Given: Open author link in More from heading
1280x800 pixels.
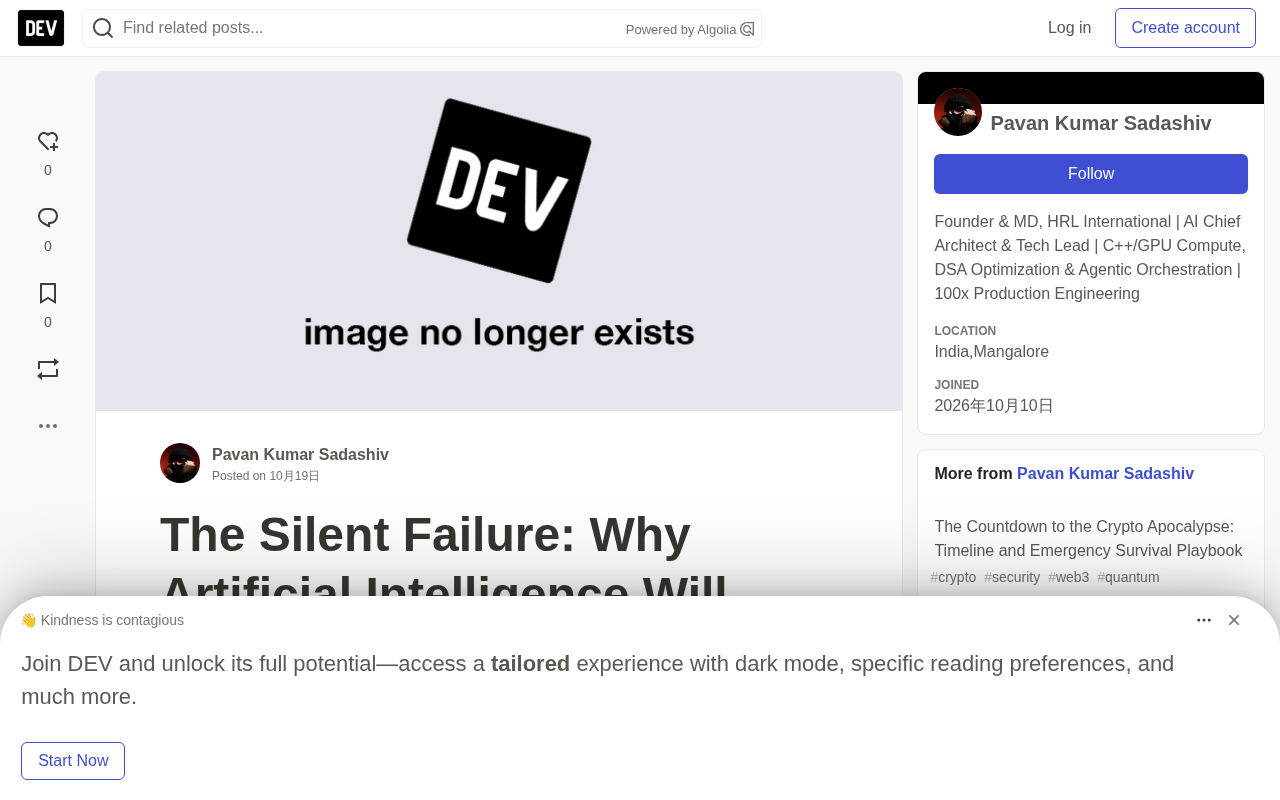Looking at the screenshot, I should [1105, 474].
